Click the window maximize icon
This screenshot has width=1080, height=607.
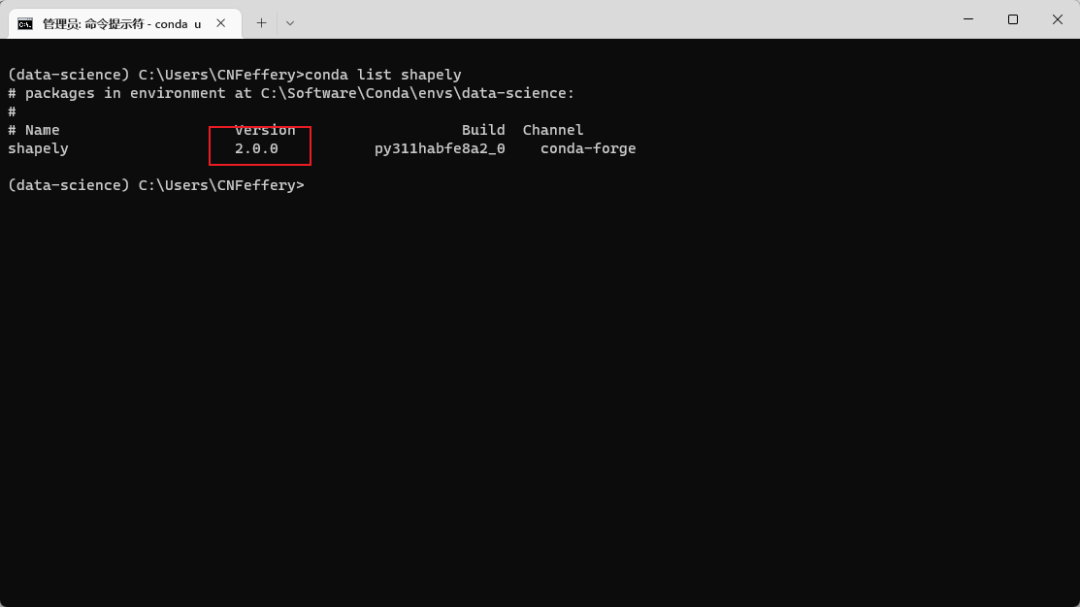(1011, 20)
